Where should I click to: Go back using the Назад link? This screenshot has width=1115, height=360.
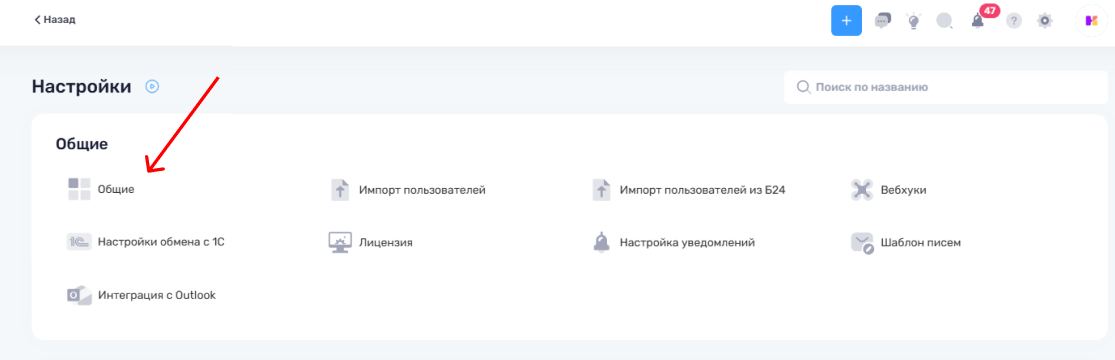(55, 20)
